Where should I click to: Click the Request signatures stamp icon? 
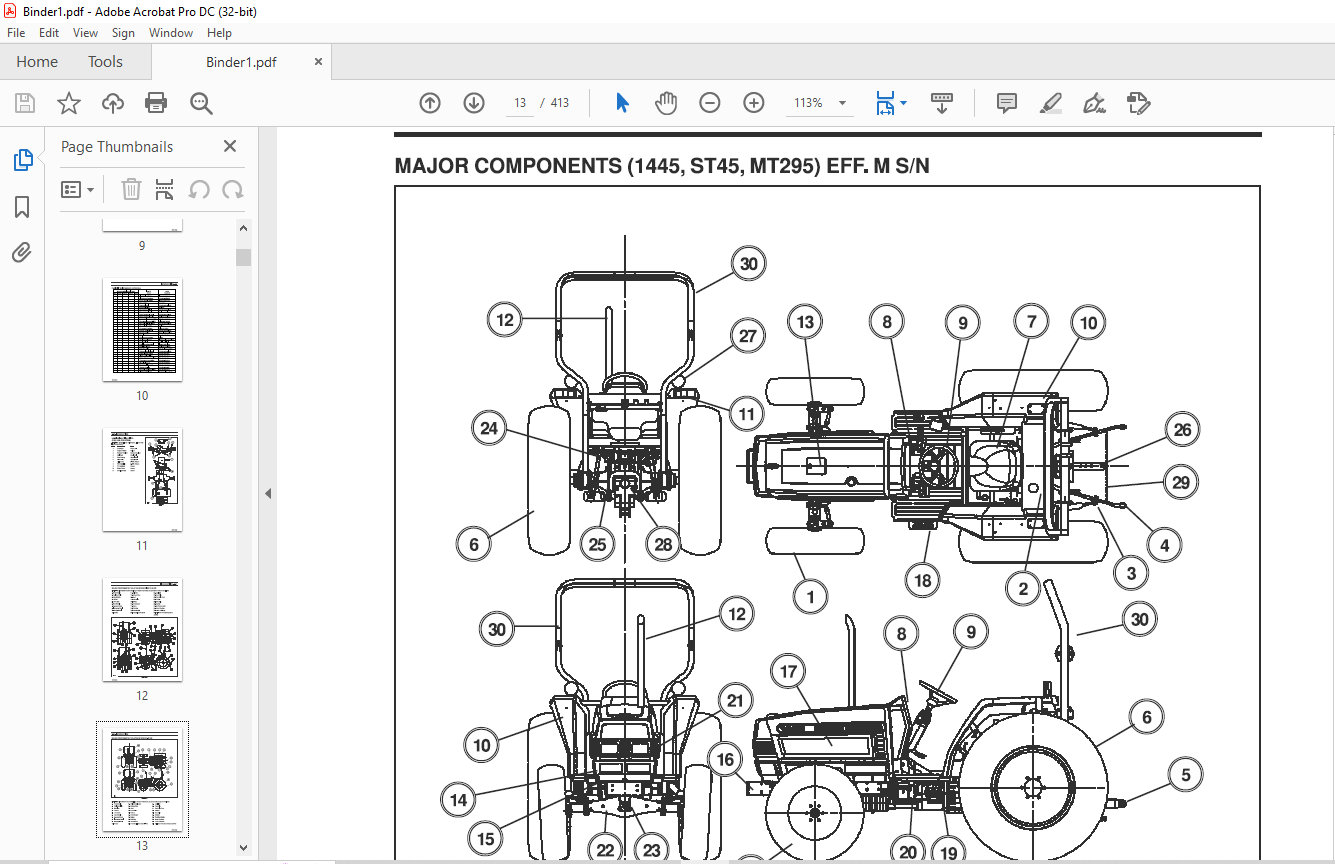[x=1138, y=103]
